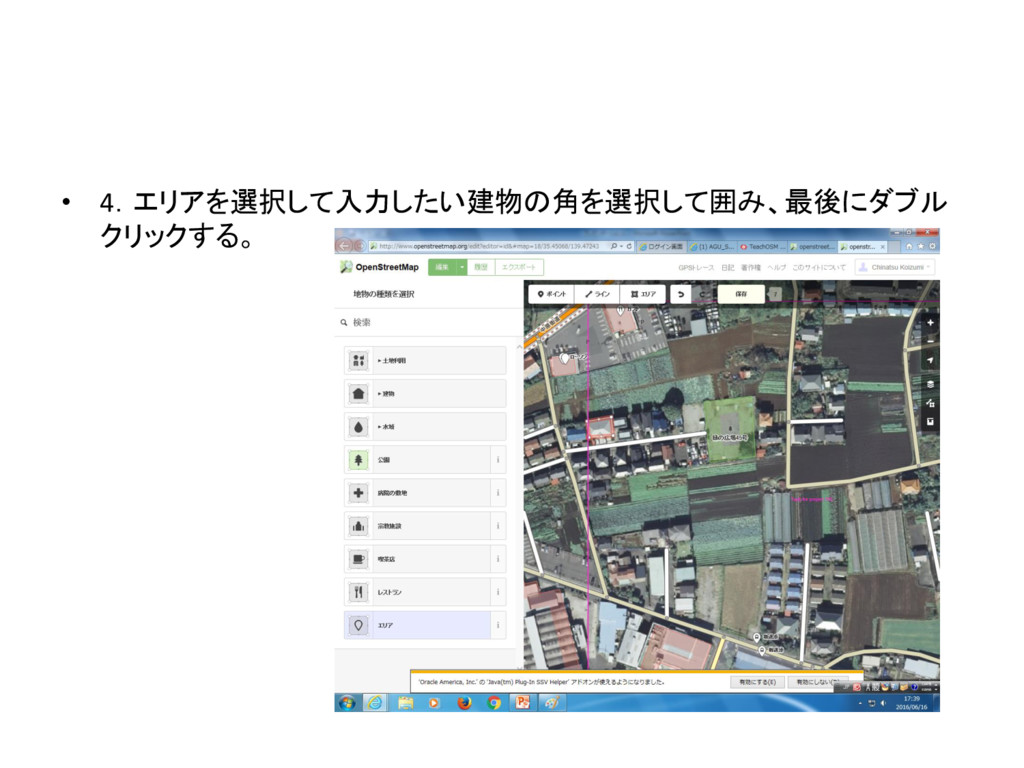Switch to the TeachOSM browser tab
1024x768 pixels.
(x=763, y=247)
